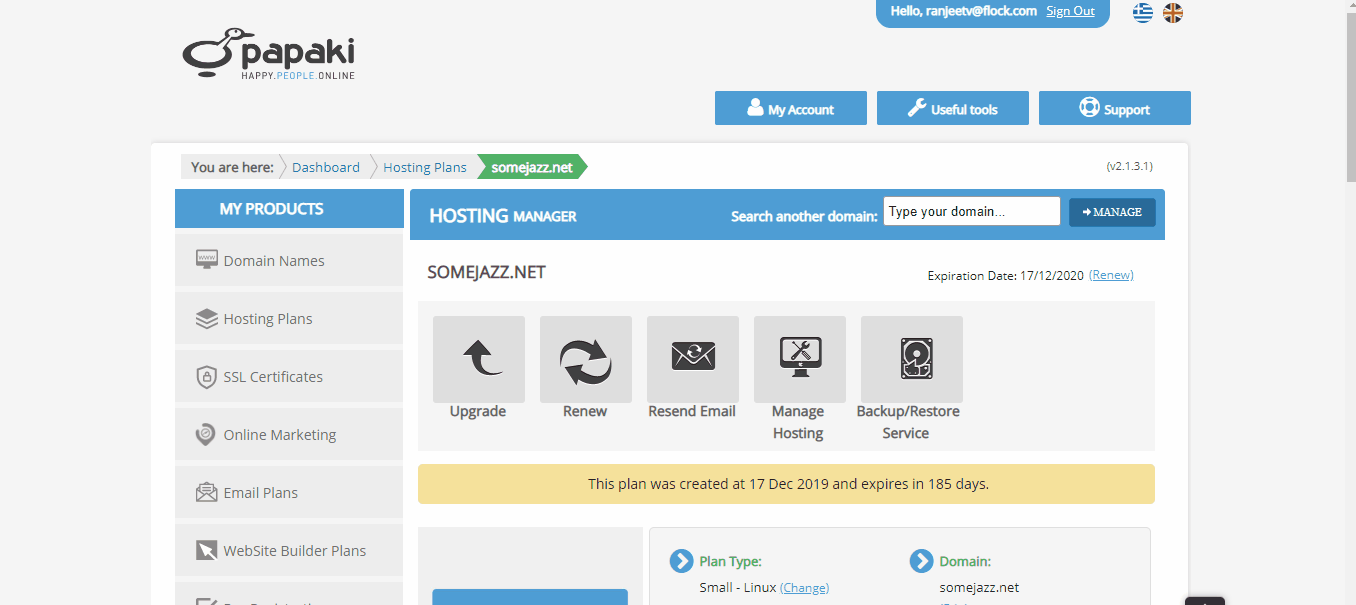Screen dimensions: 1356x605
Task: Open the Support menu
Action: [x=1115, y=108]
